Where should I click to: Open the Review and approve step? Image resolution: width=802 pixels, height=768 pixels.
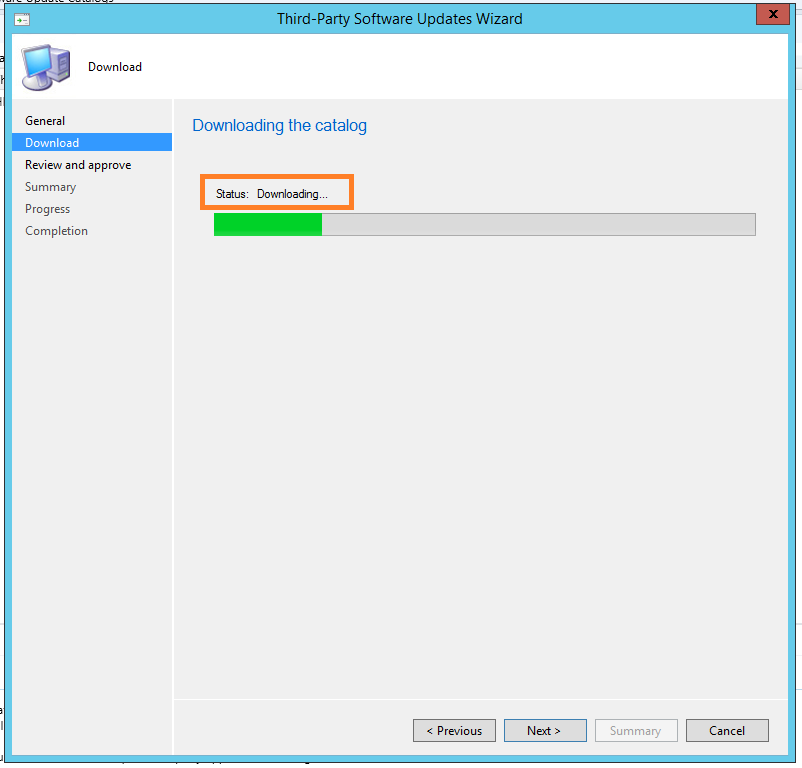[x=78, y=165]
